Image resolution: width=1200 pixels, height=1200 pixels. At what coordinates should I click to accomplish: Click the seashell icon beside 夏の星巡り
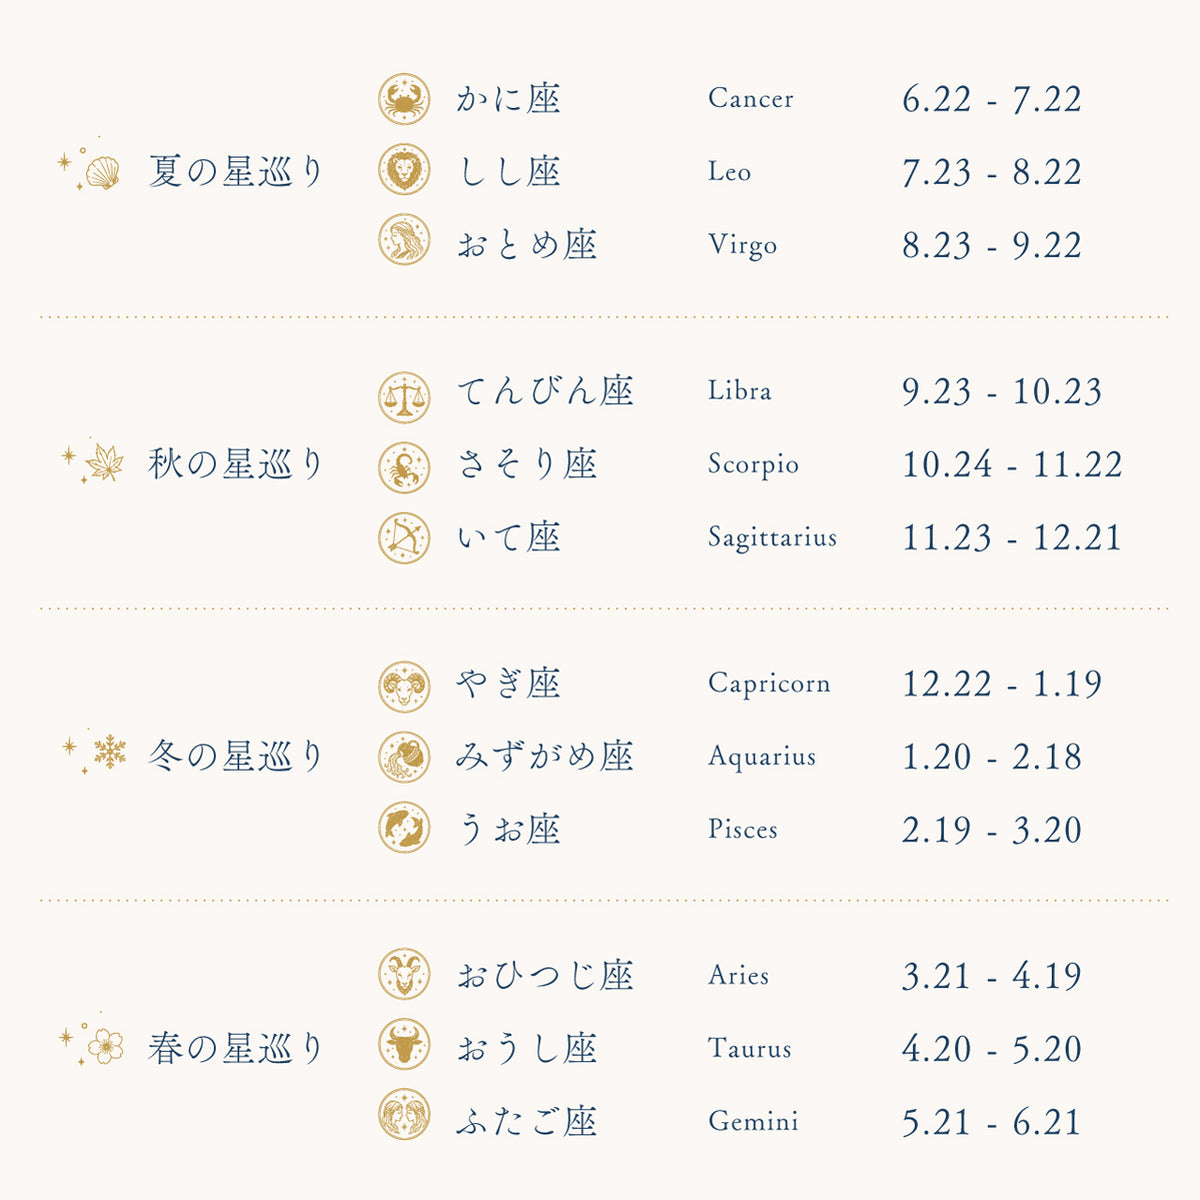(102, 173)
